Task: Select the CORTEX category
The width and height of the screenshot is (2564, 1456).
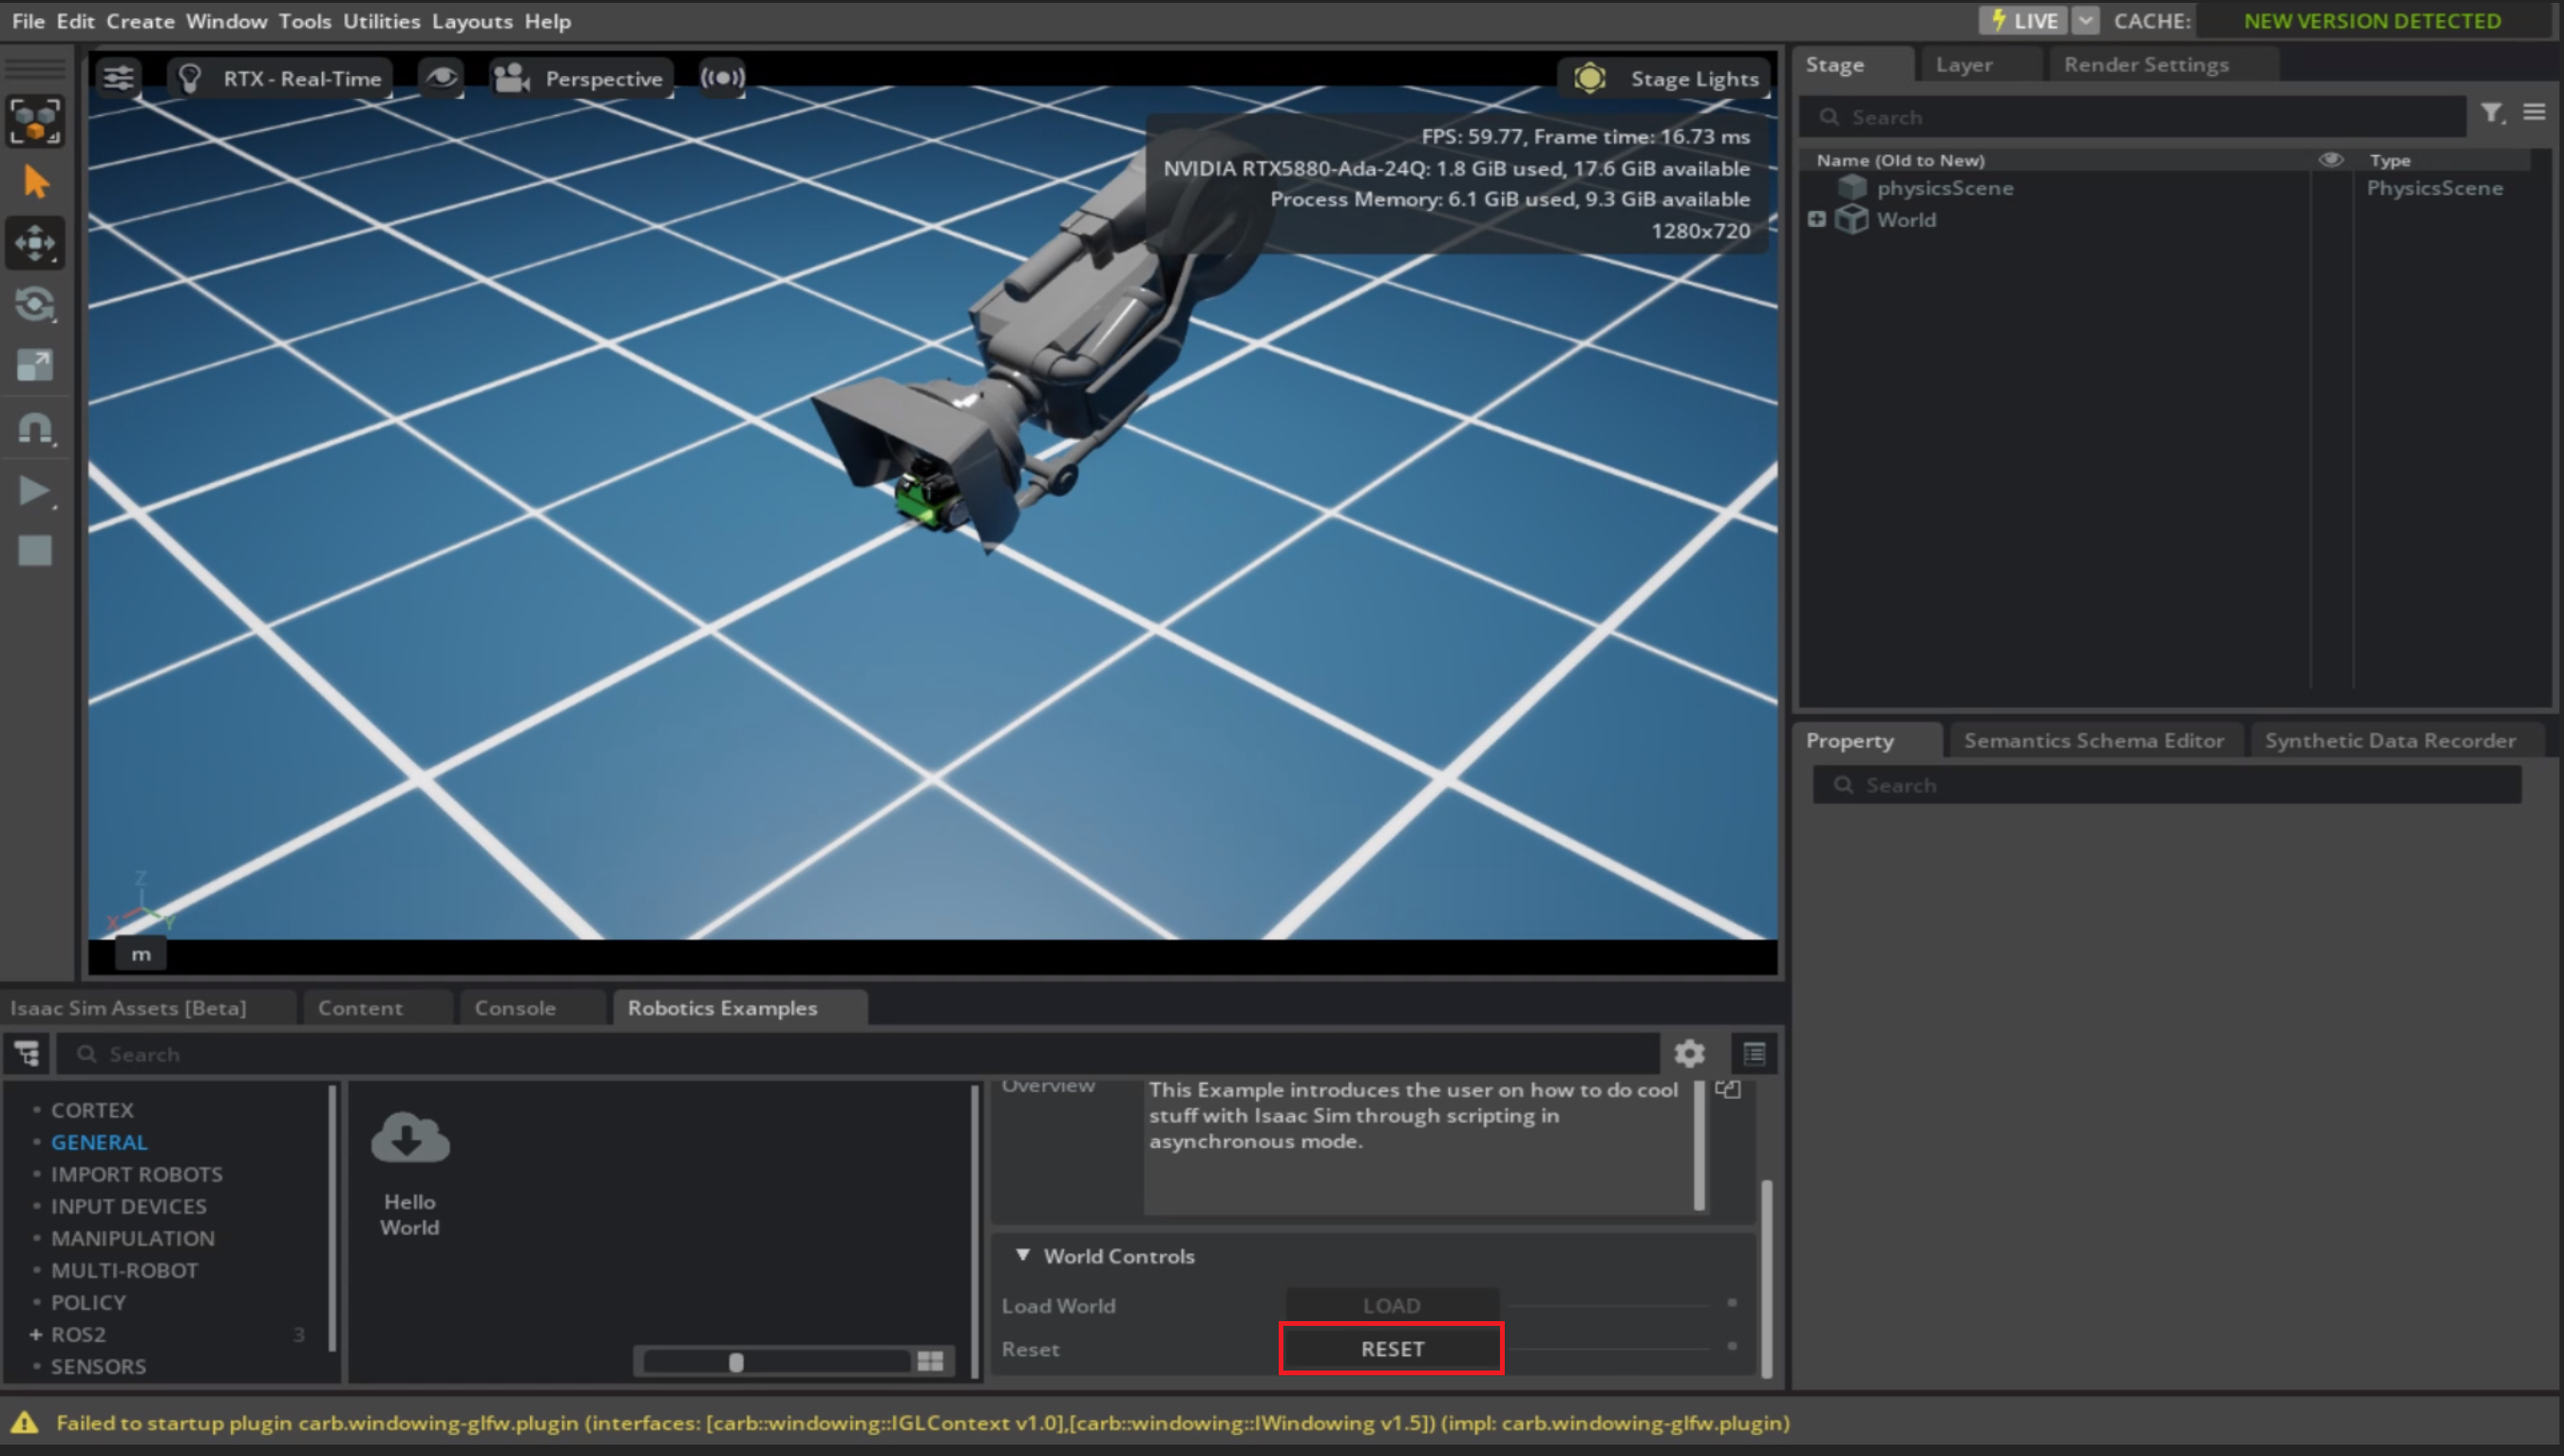Action: (x=92, y=1111)
